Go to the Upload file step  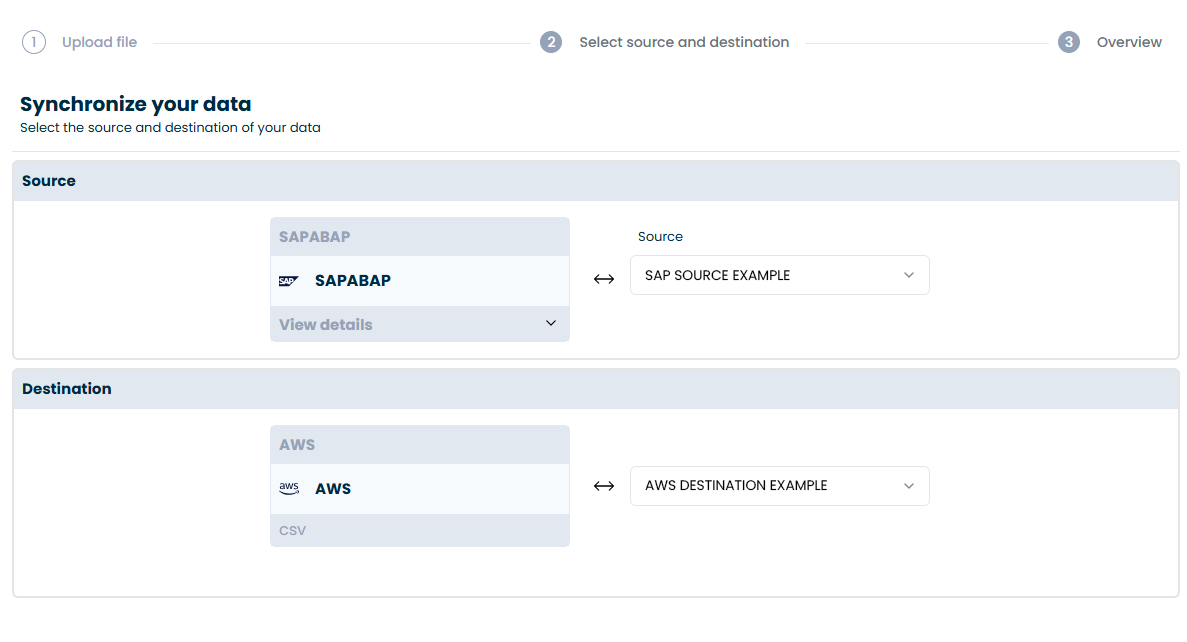point(99,42)
